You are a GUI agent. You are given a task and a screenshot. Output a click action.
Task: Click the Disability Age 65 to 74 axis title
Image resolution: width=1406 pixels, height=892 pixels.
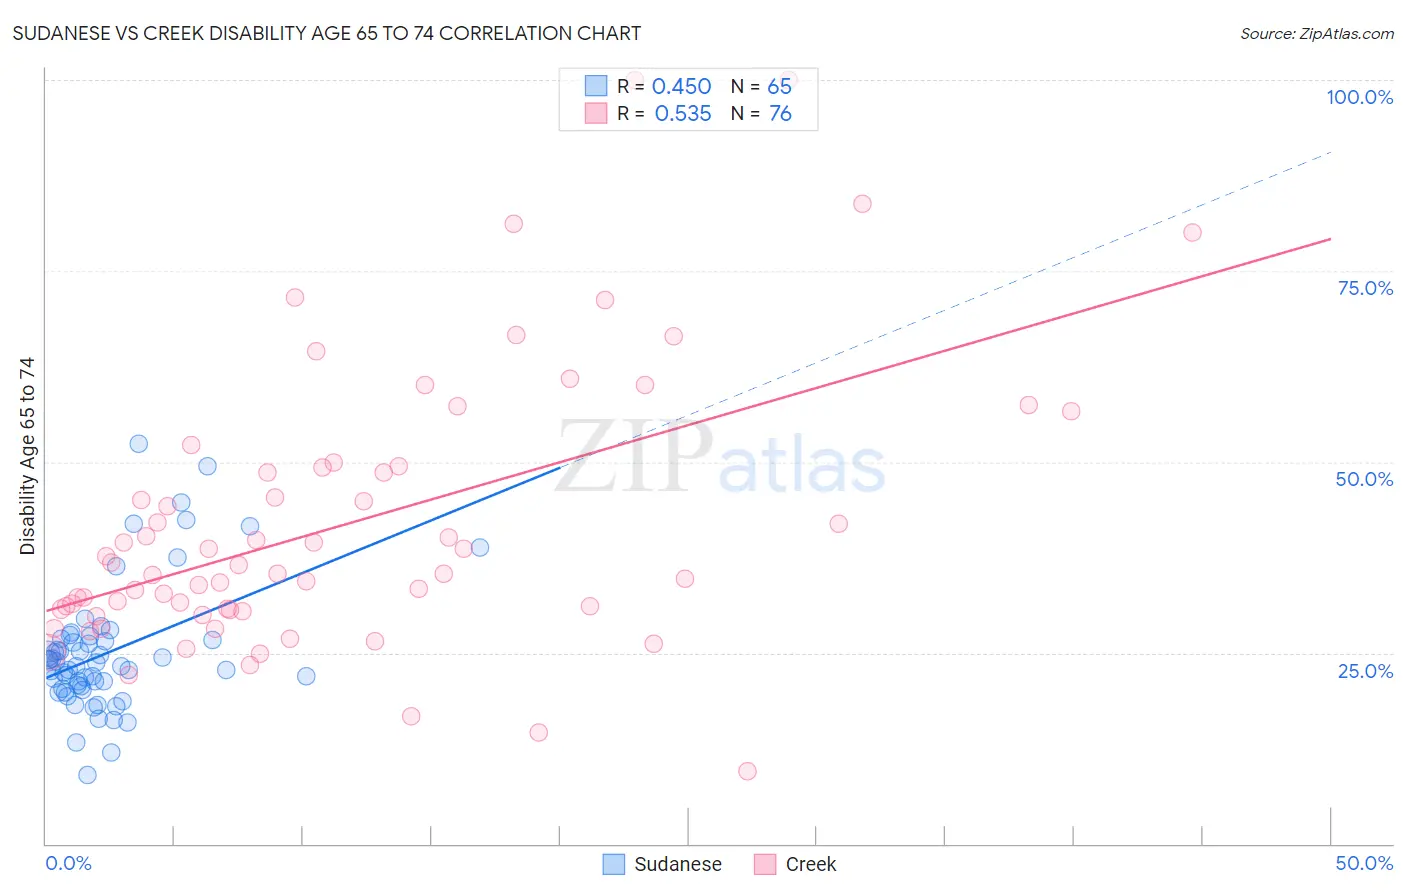[x=27, y=456]
